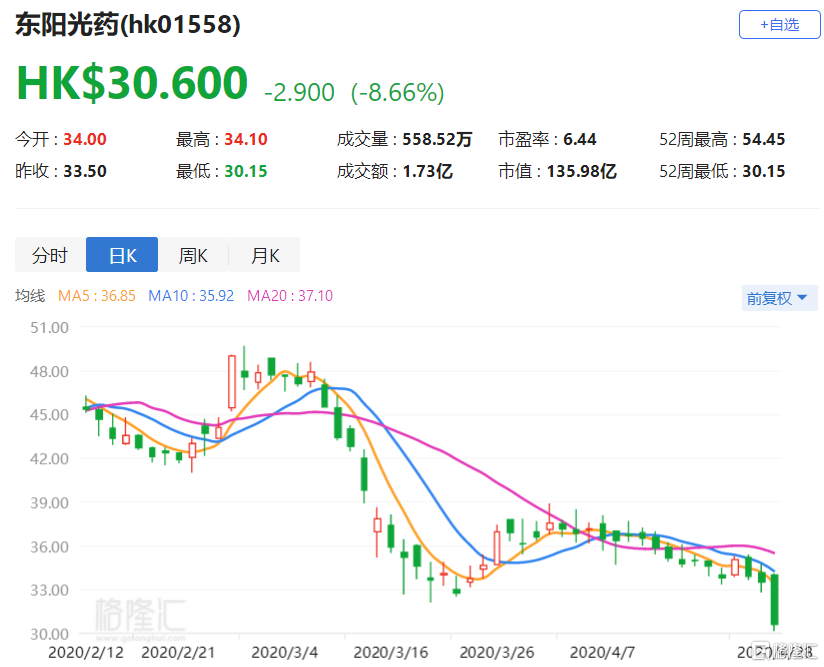Click the tall red candlestick near 48.00
824x667 pixels.
232,382
